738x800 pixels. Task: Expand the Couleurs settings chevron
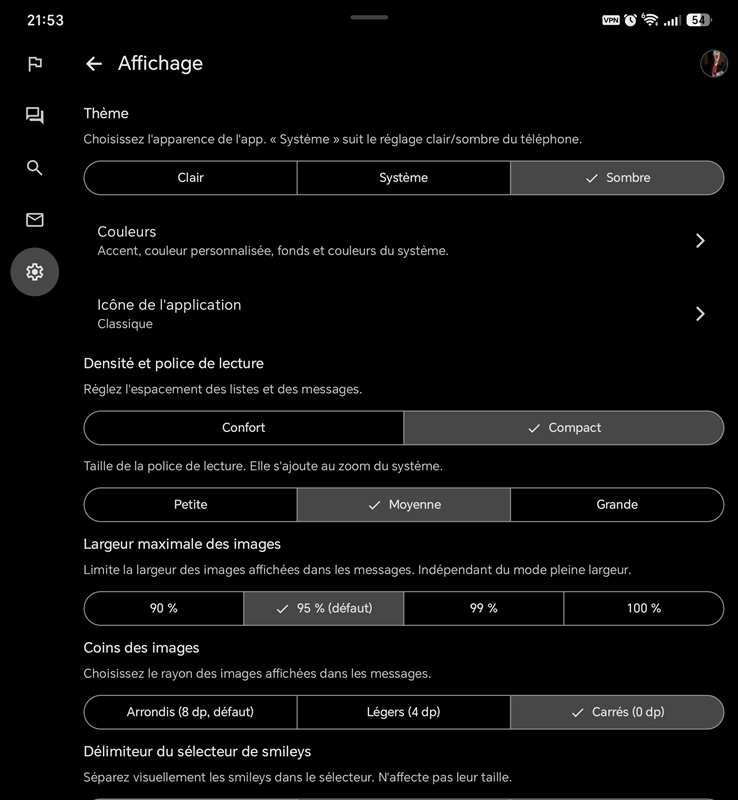(x=700, y=240)
